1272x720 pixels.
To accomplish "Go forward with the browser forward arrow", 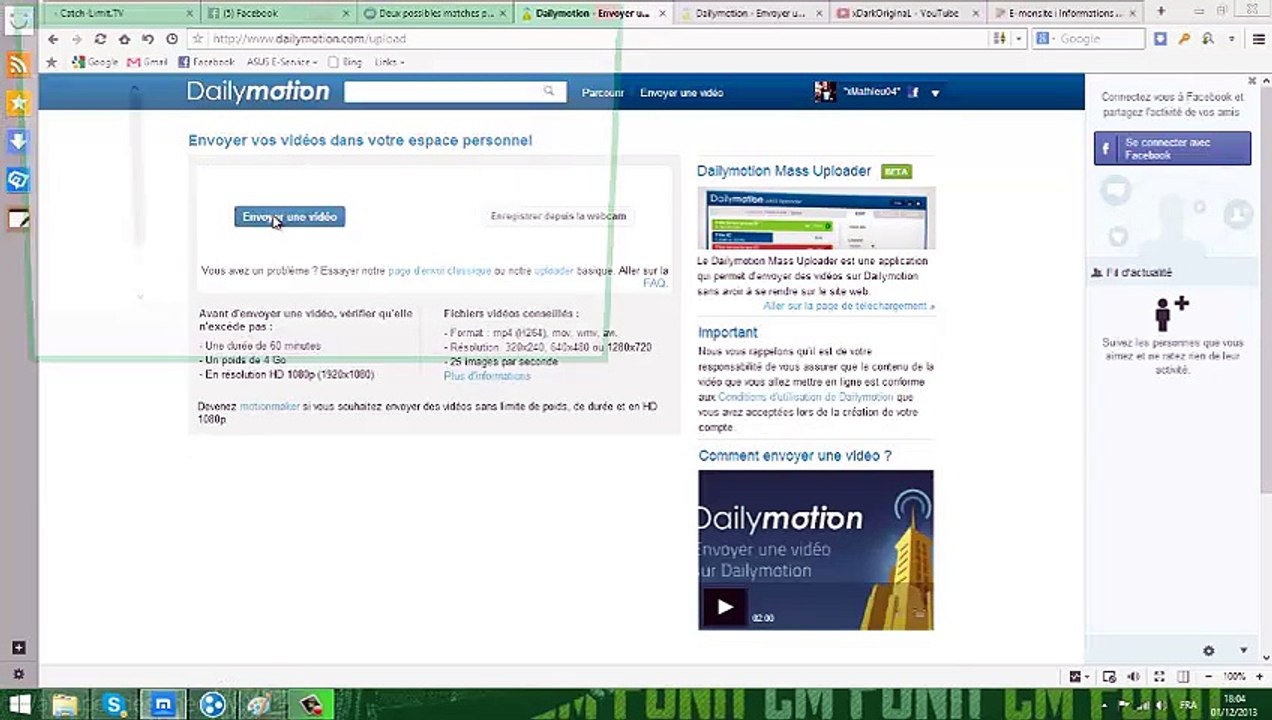I will [76, 39].
